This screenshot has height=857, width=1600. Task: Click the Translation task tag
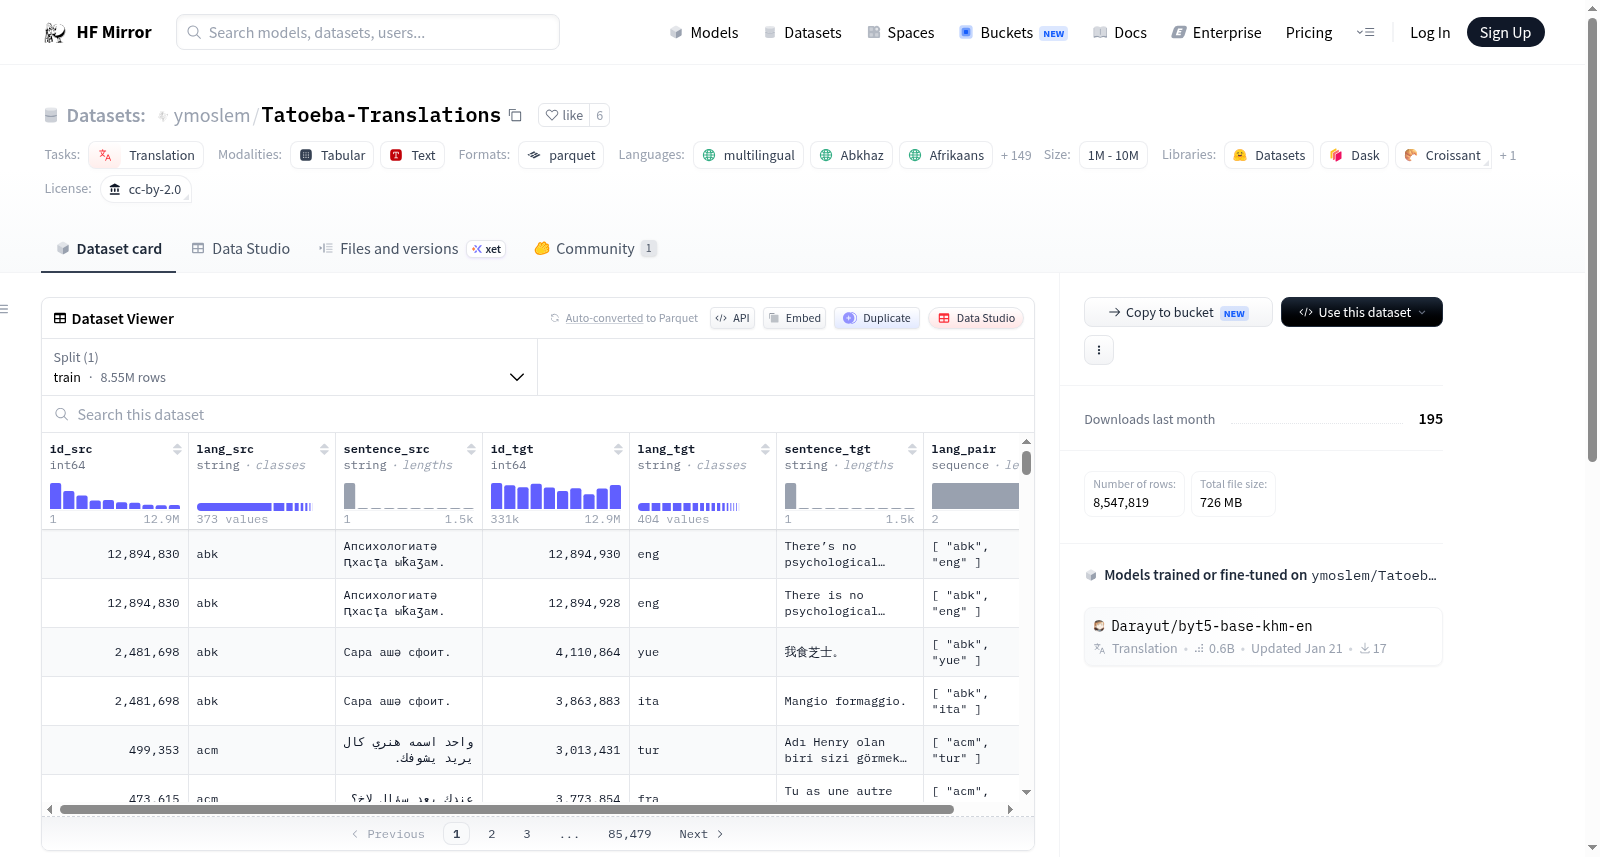[146, 155]
